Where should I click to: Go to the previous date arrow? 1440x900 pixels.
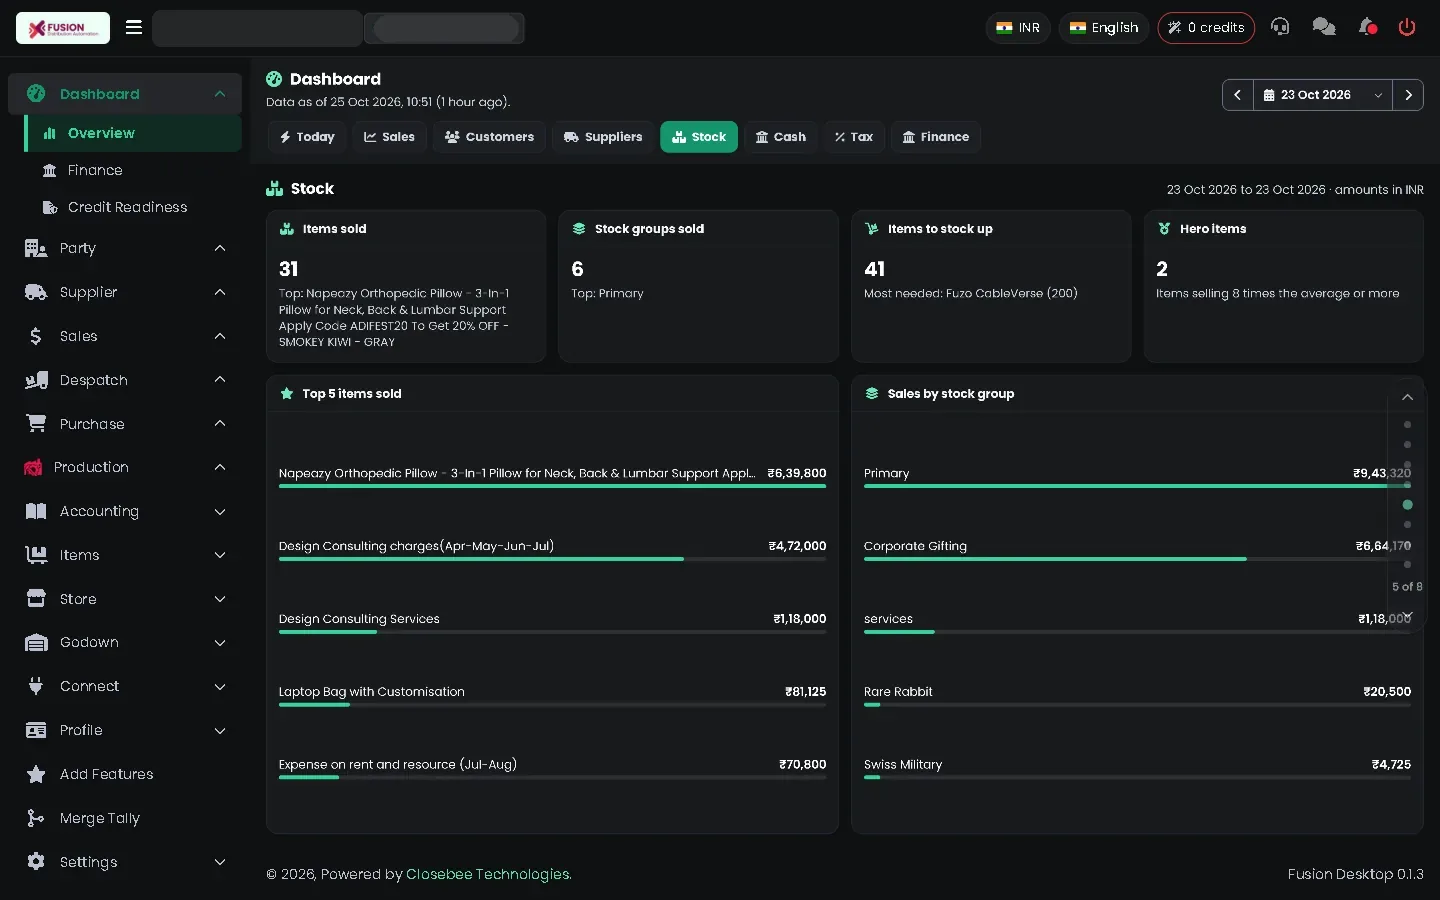tap(1238, 95)
